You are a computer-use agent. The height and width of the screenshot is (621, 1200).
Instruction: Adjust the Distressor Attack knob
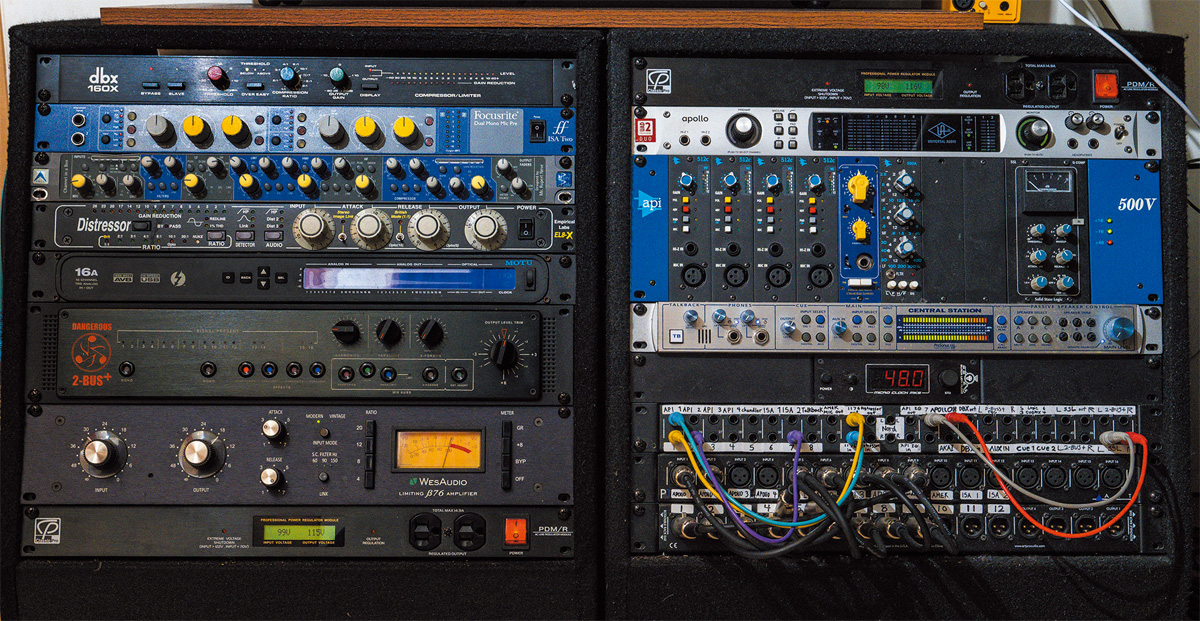[x=372, y=229]
